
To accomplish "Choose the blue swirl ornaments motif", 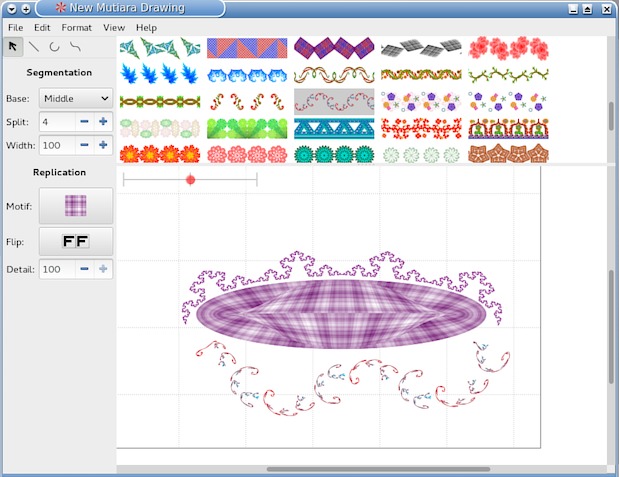I will pos(247,75).
